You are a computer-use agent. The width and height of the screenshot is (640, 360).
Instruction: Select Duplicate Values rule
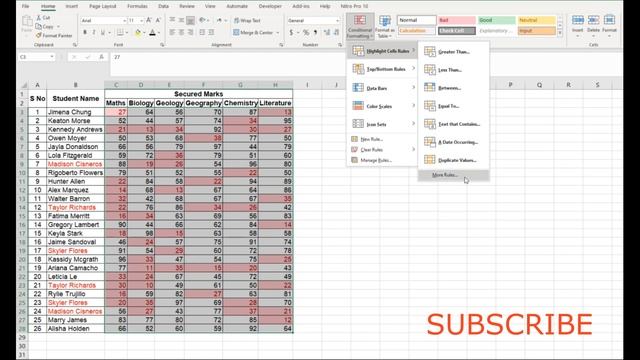453,160
